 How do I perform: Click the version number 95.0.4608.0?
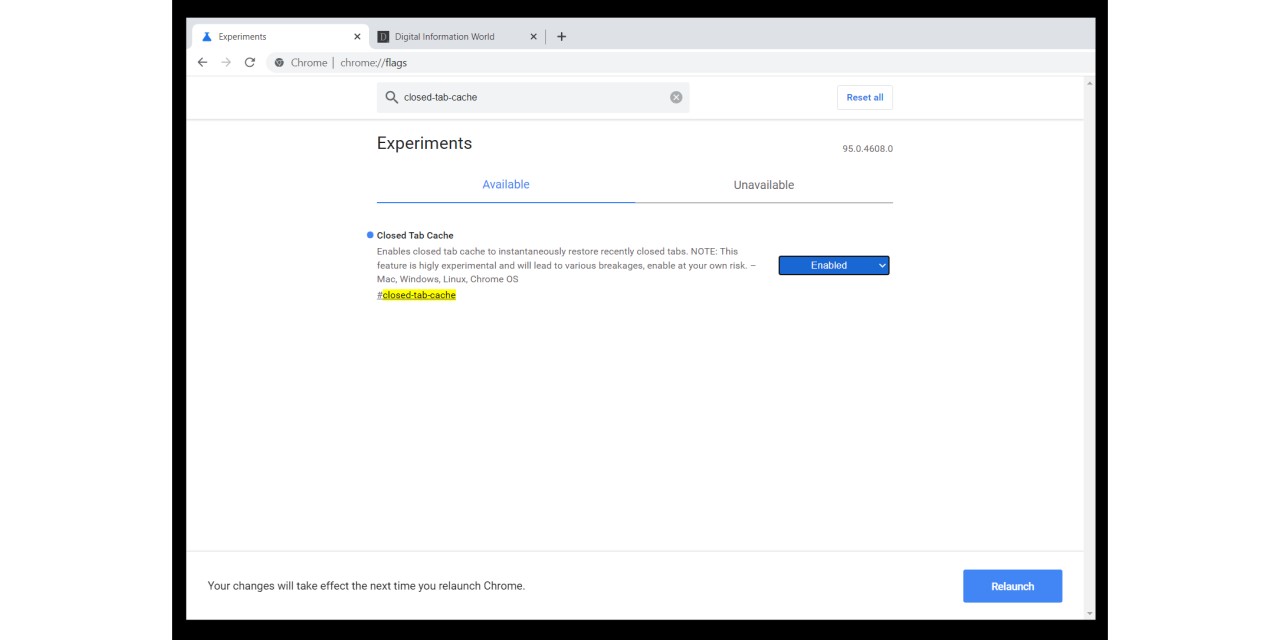[867, 149]
